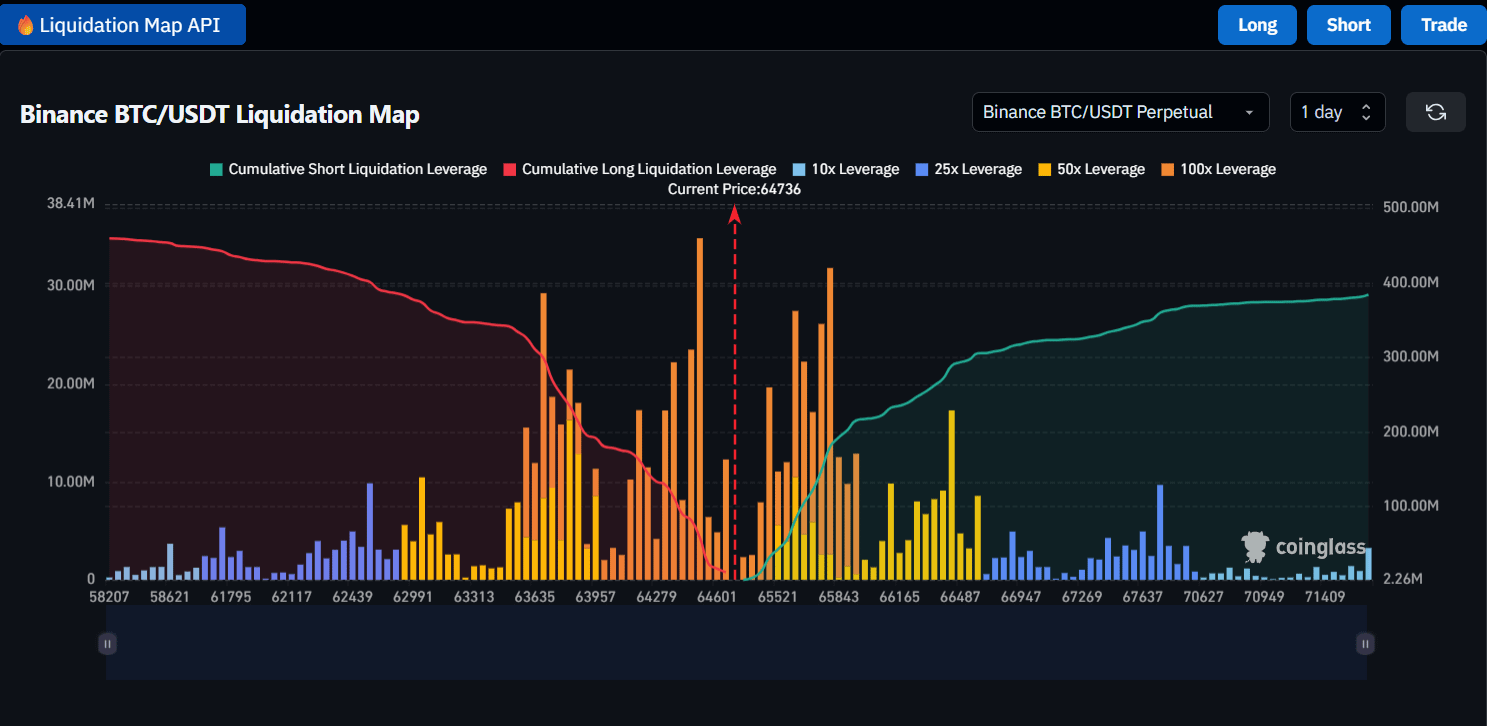Click the flame icon beside Liquidation Map API
The height and width of the screenshot is (726, 1487).
point(26,25)
